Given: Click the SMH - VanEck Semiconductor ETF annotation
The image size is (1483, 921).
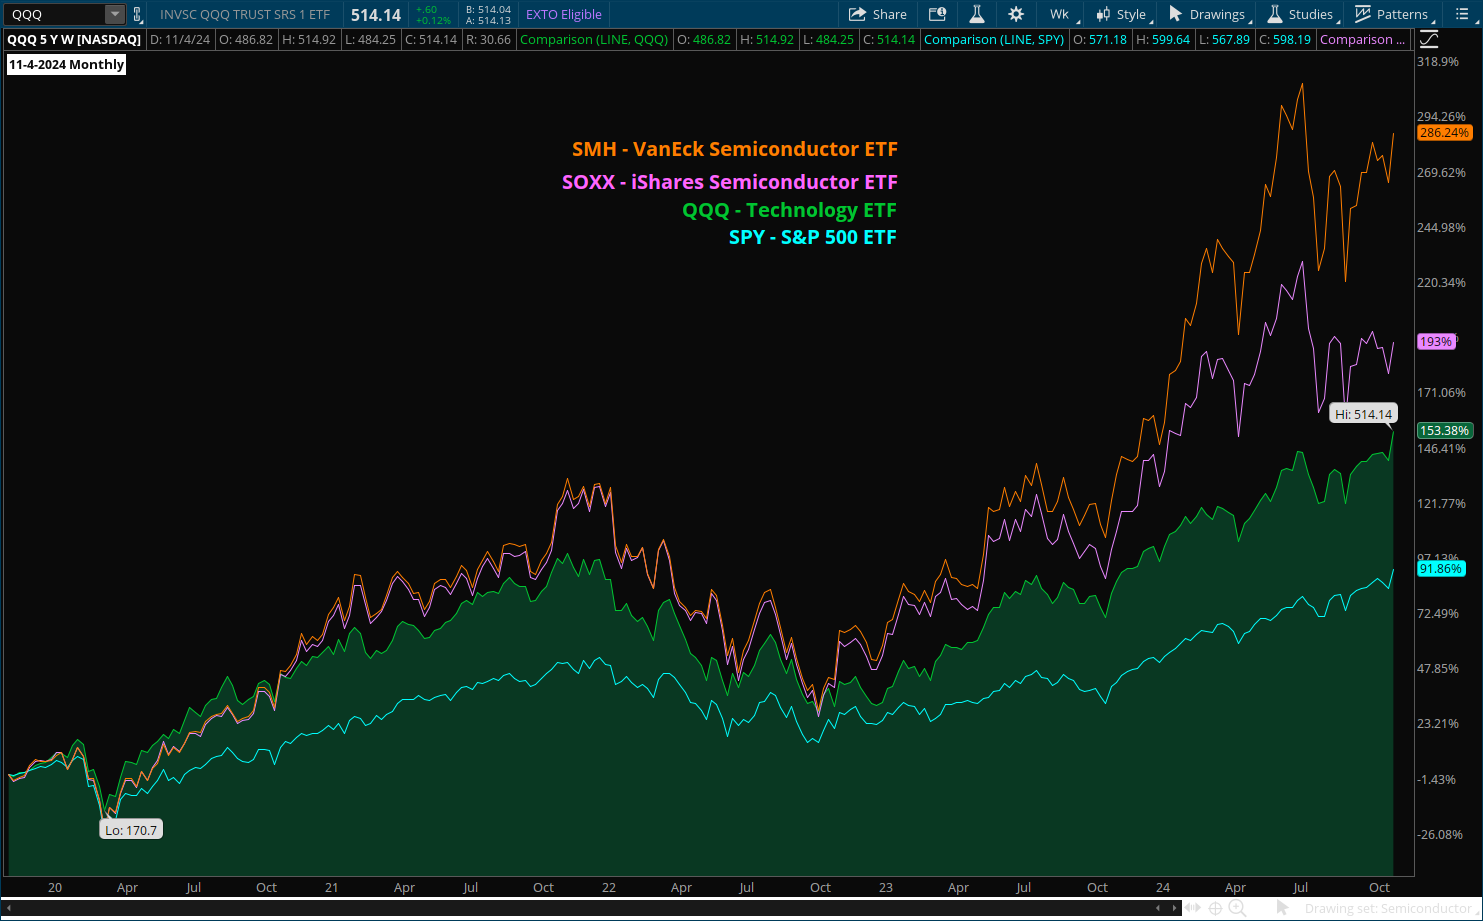Looking at the screenshot, I should point(735,149).
